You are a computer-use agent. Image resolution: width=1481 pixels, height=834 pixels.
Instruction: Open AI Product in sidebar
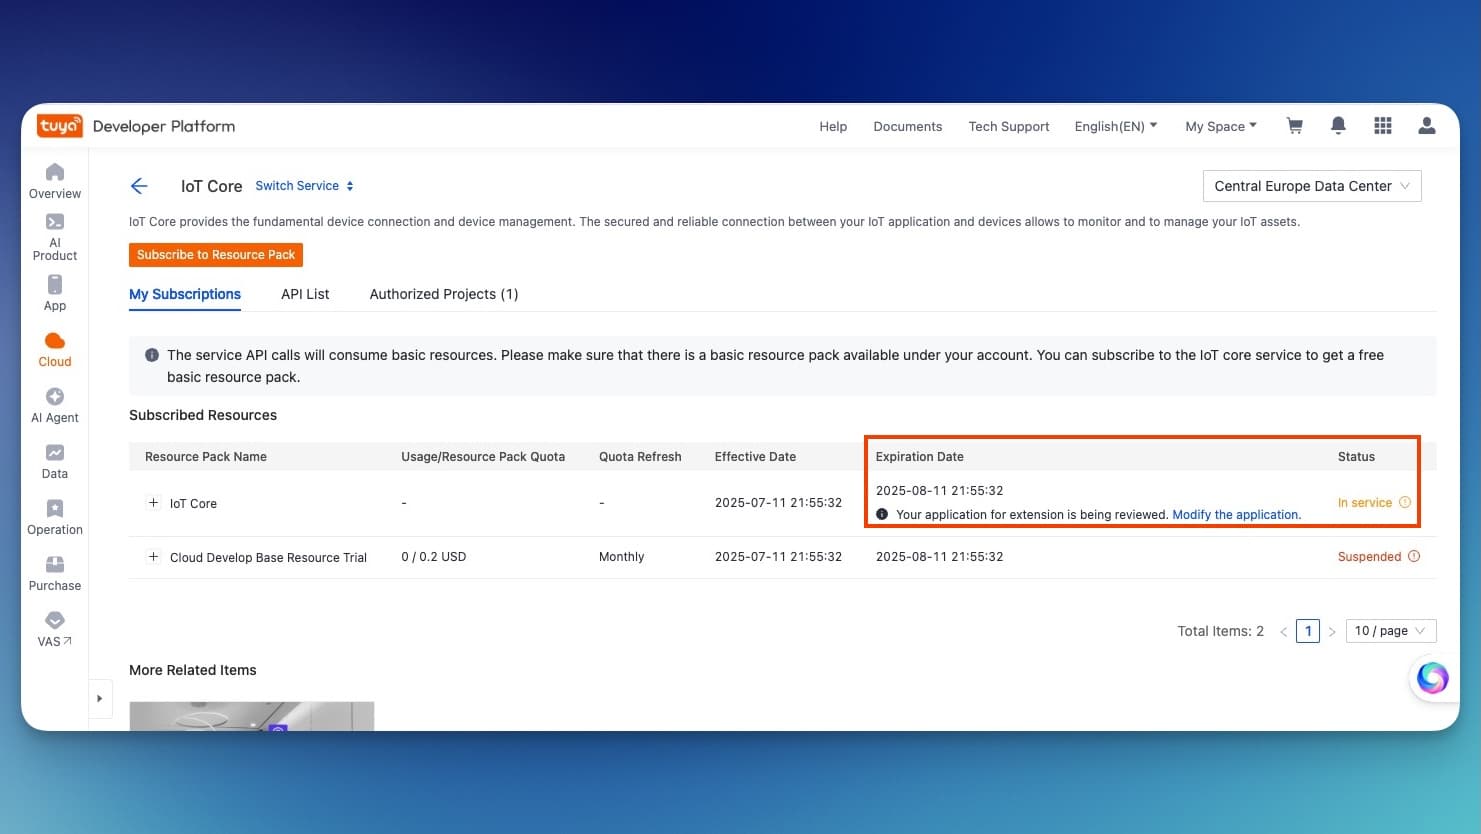tap(55, 237)
